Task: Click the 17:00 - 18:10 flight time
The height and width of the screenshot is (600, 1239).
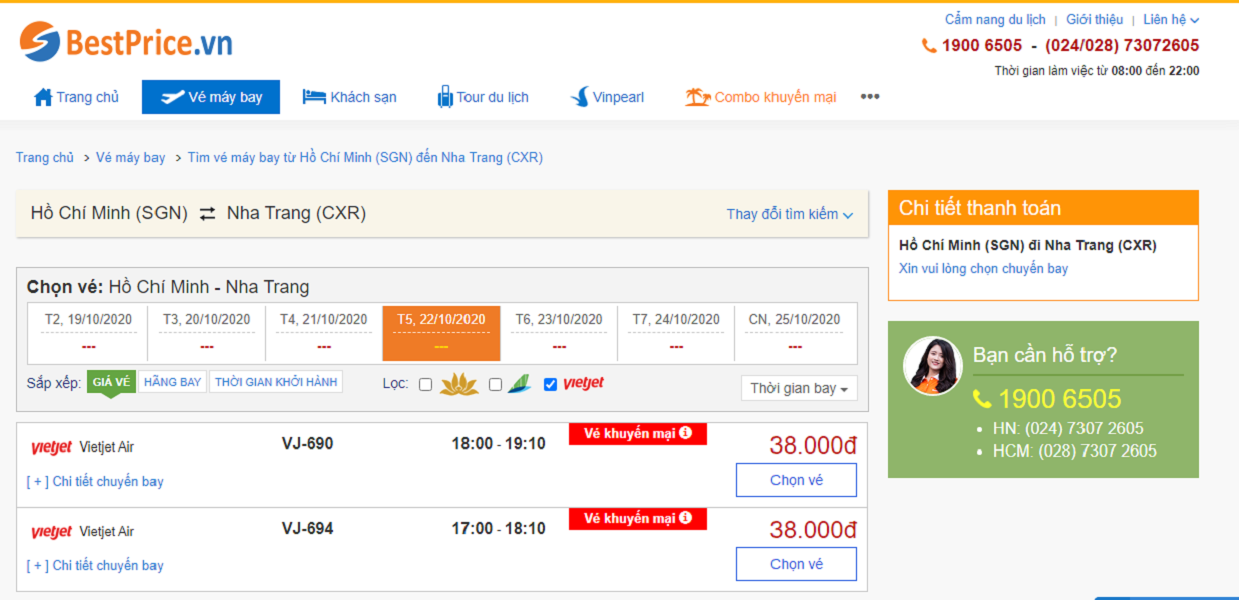Action: click(498, 527)
